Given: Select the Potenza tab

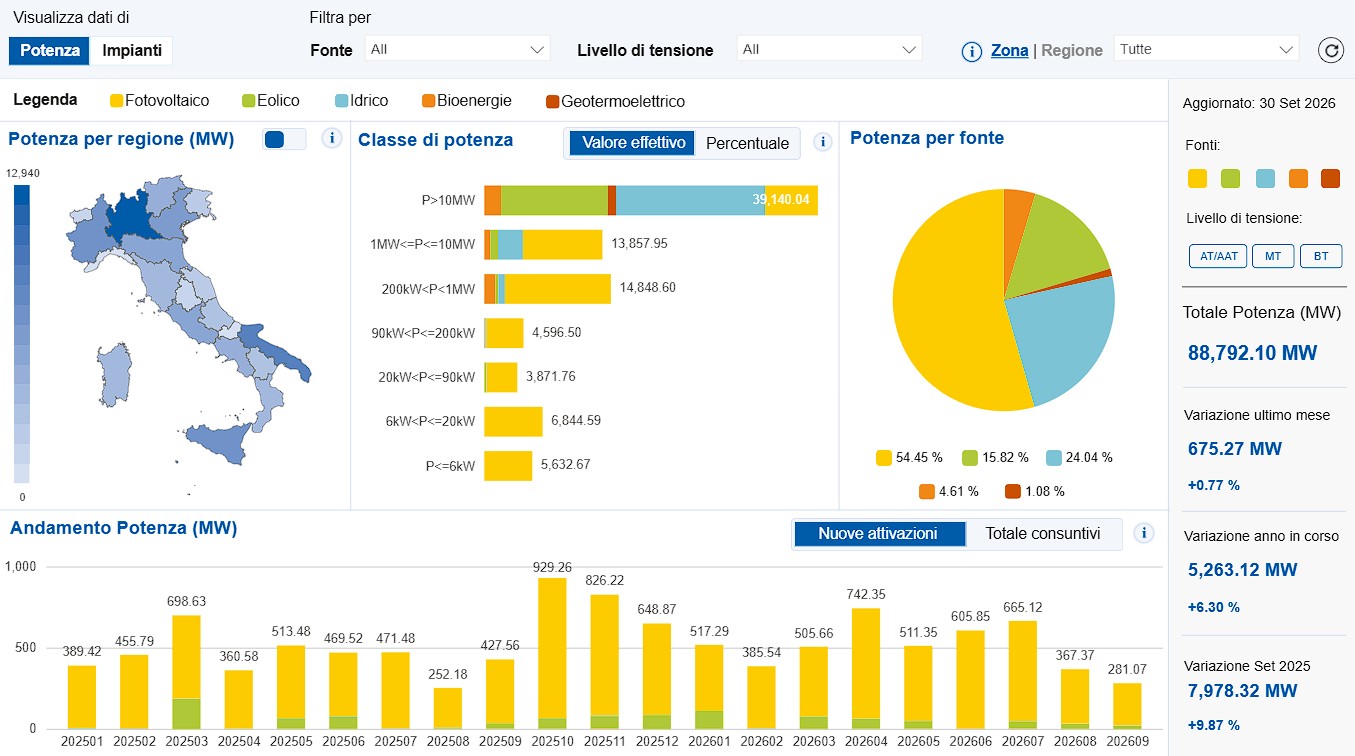Looking at the screenshot, I should point(50,51).
